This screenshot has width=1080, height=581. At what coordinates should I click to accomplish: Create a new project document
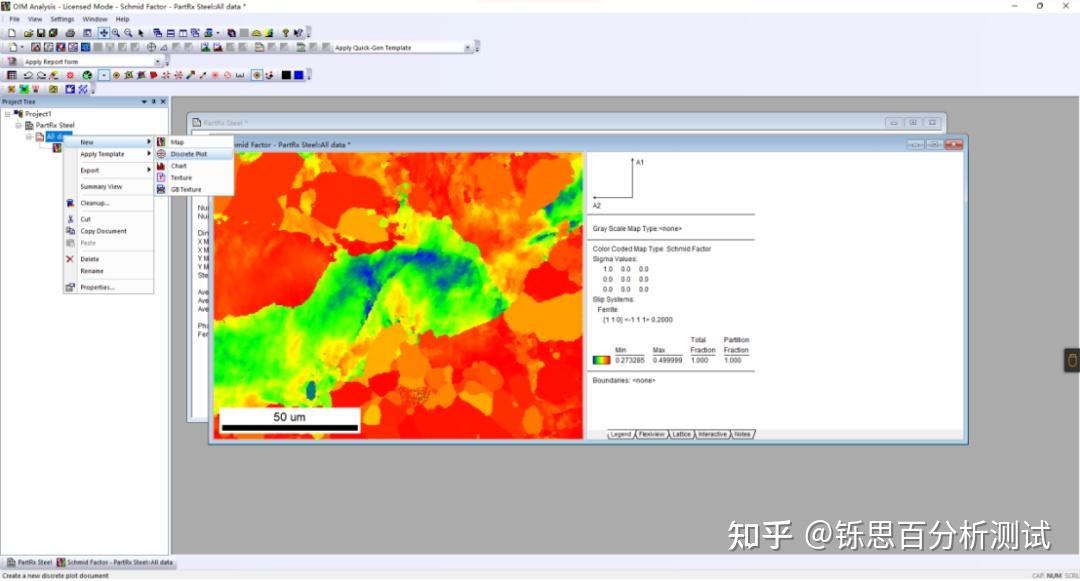click(x=12, y=33)
